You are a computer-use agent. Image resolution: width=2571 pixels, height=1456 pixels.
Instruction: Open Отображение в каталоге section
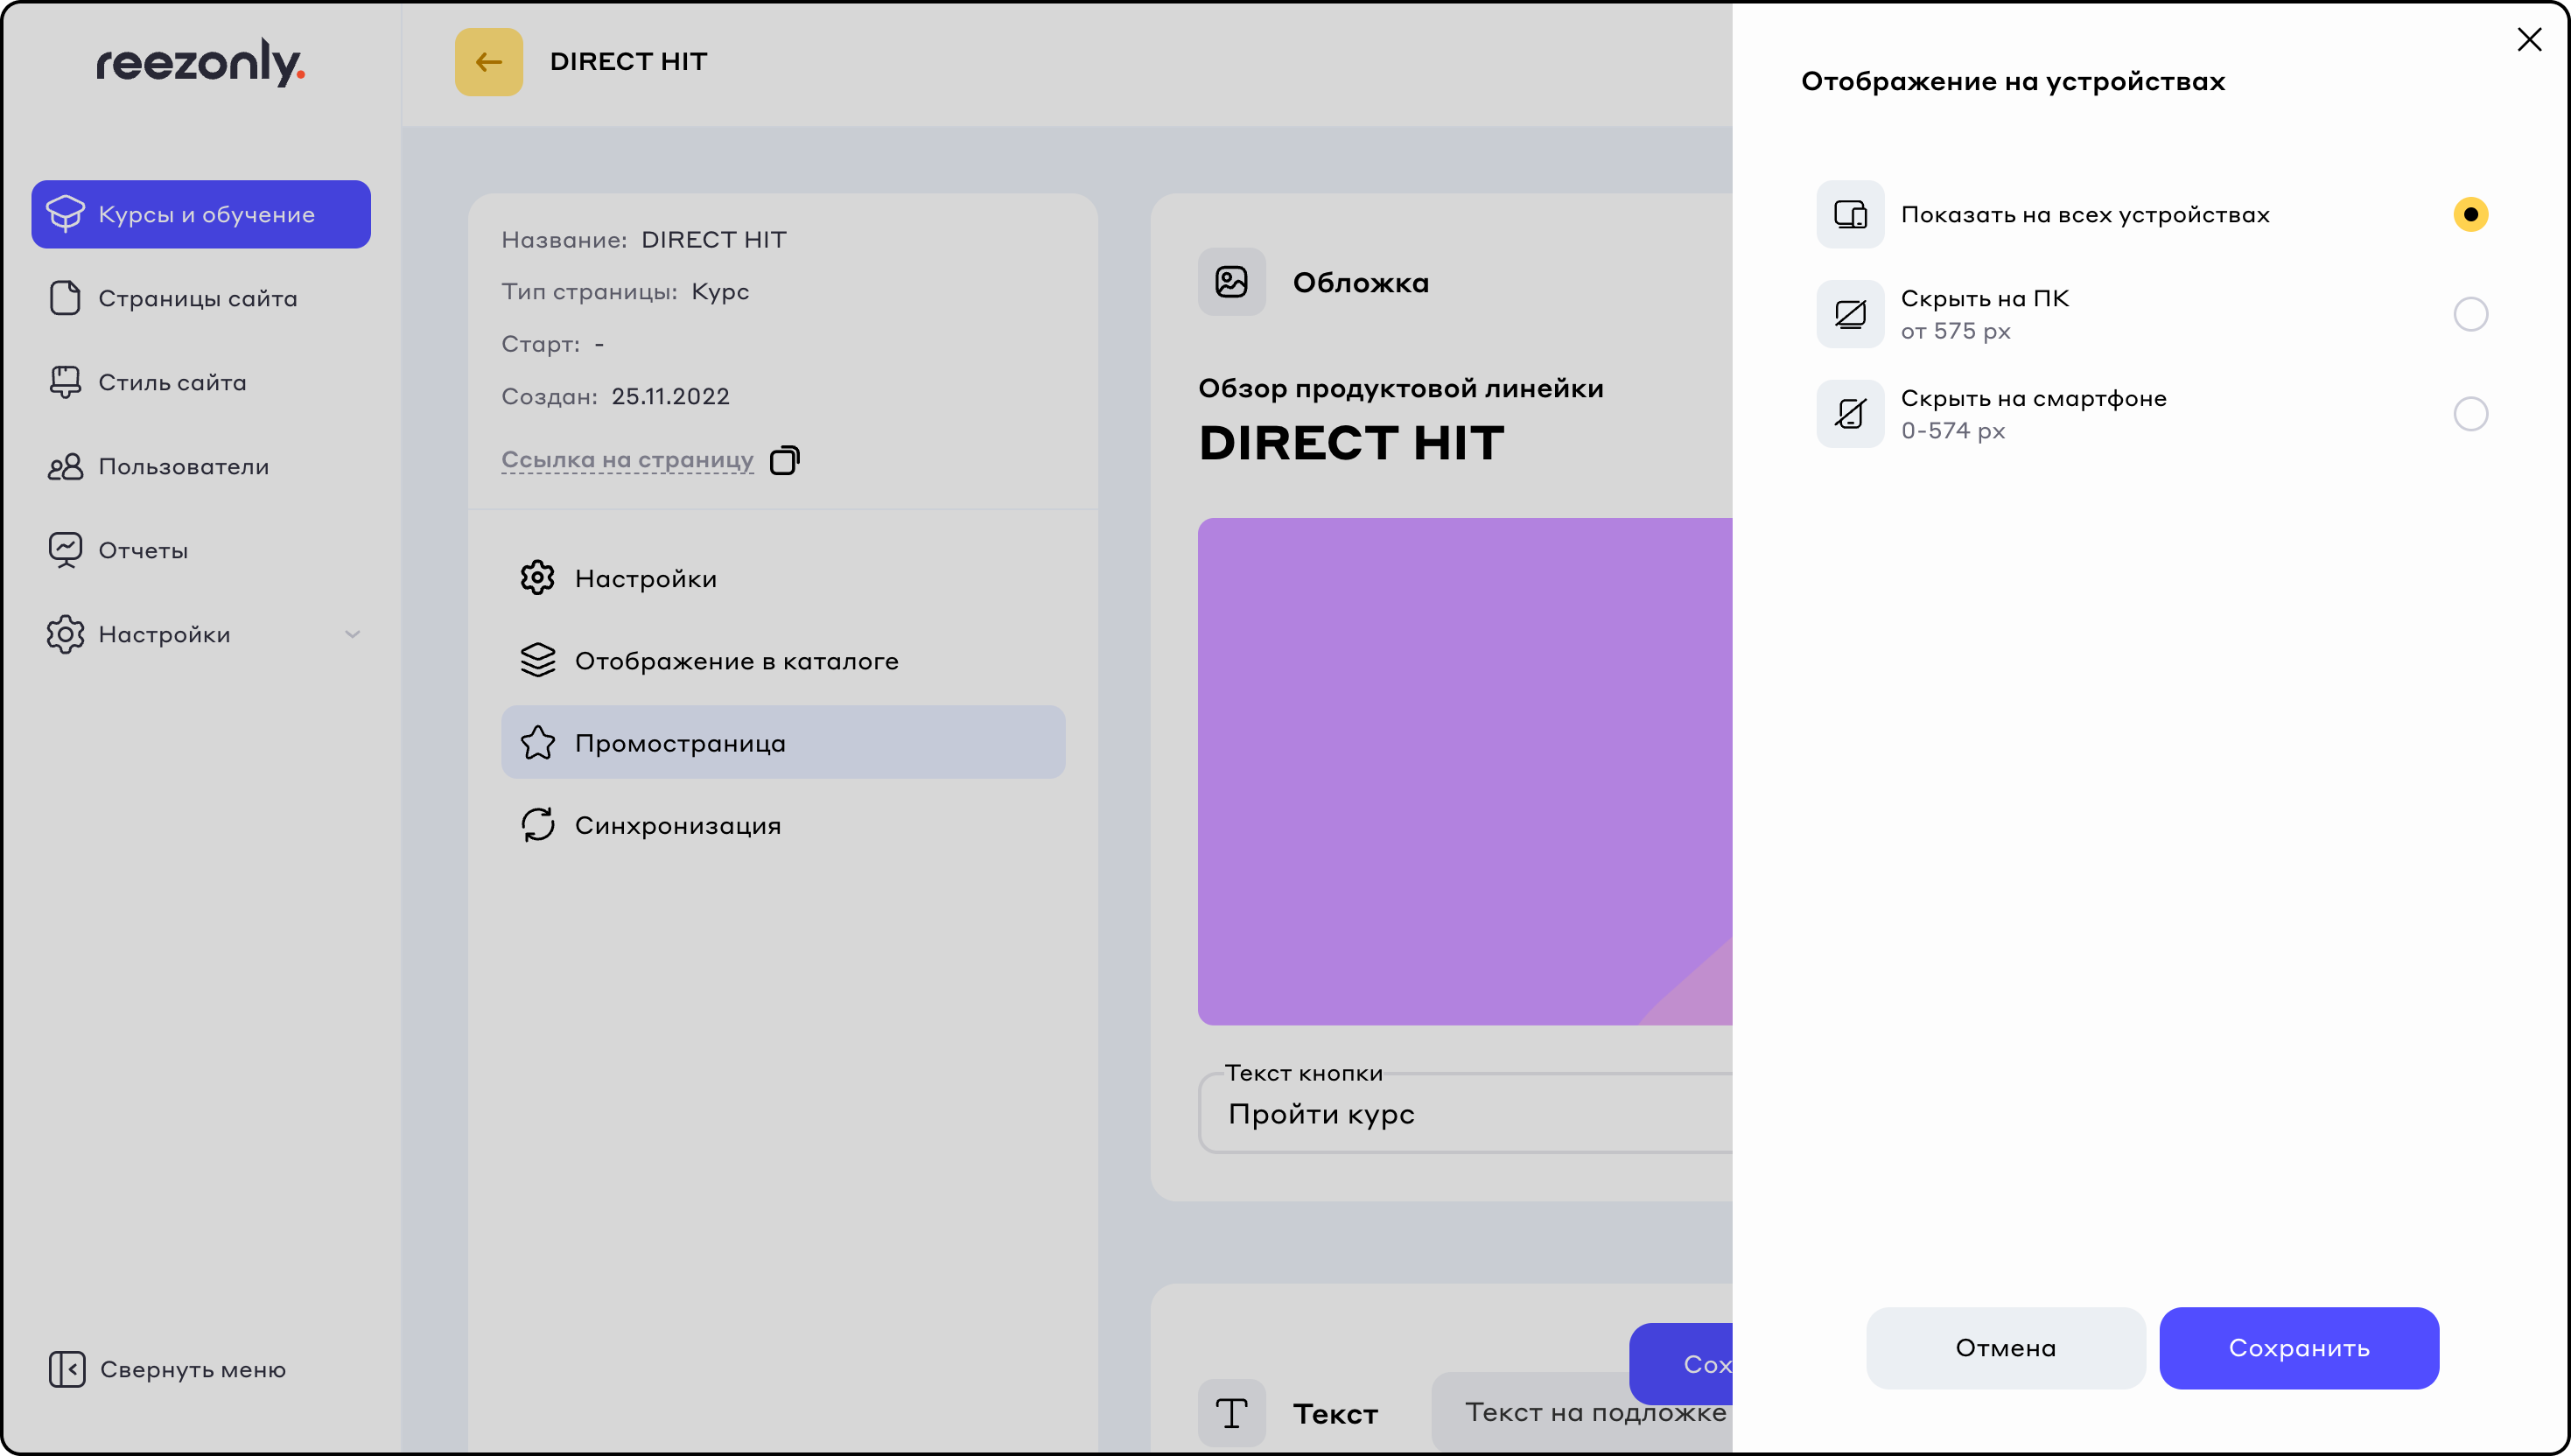tap(735, 661)
